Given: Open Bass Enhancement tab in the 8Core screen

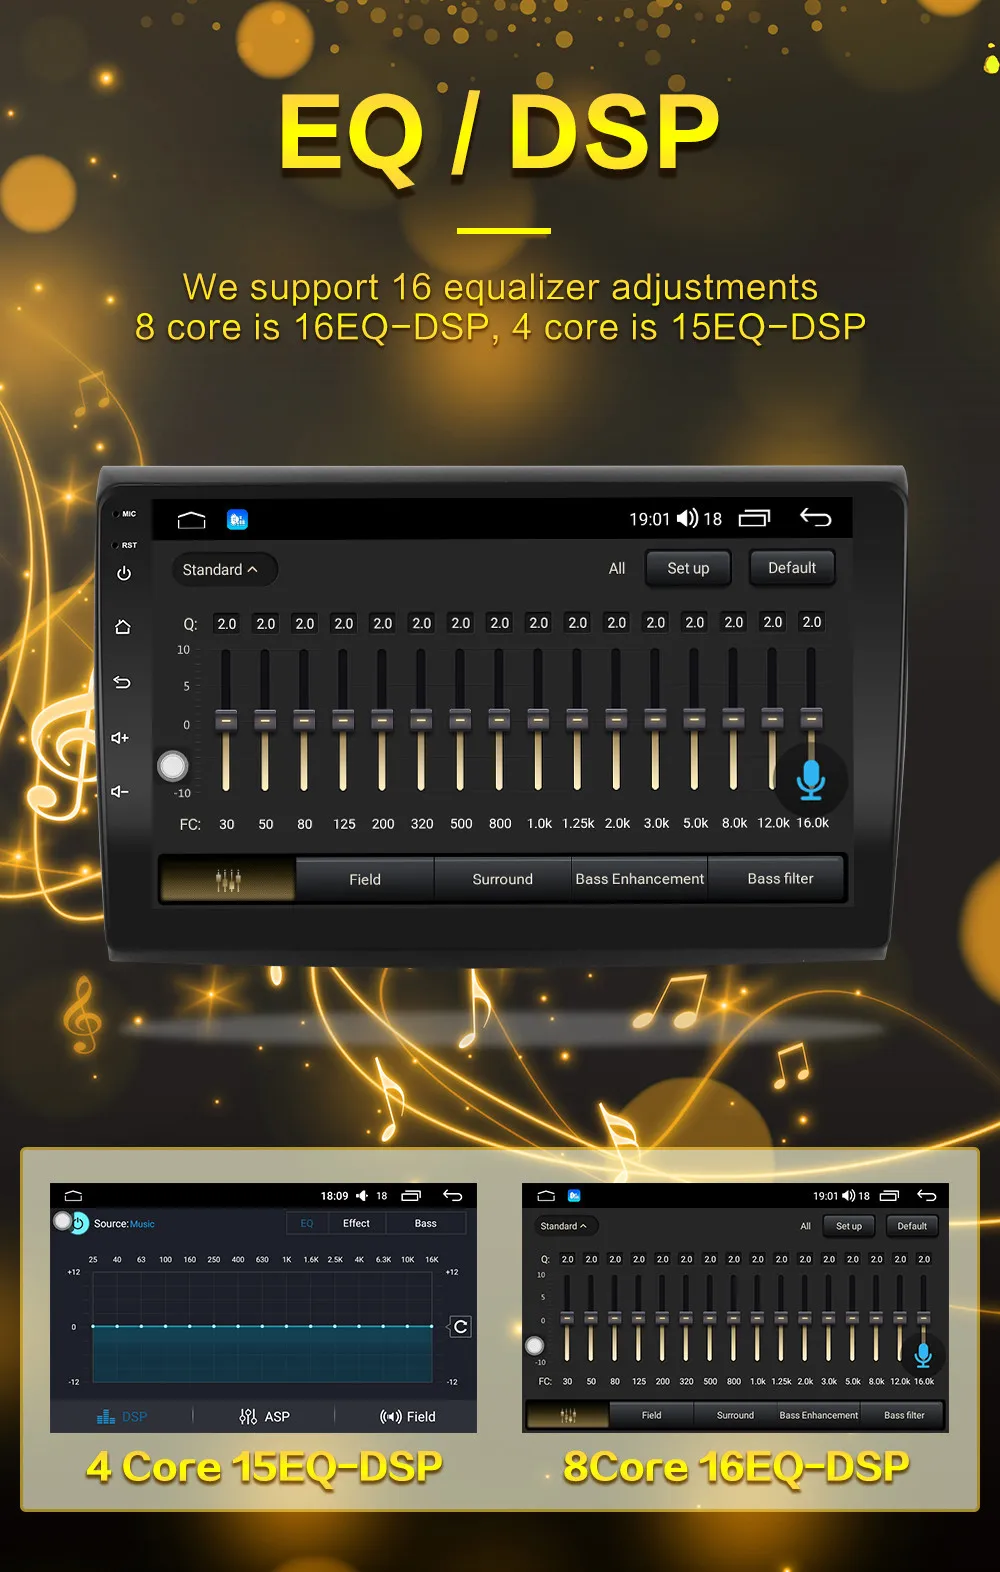Looking at the screenshot, I should tap(819, 1415).
